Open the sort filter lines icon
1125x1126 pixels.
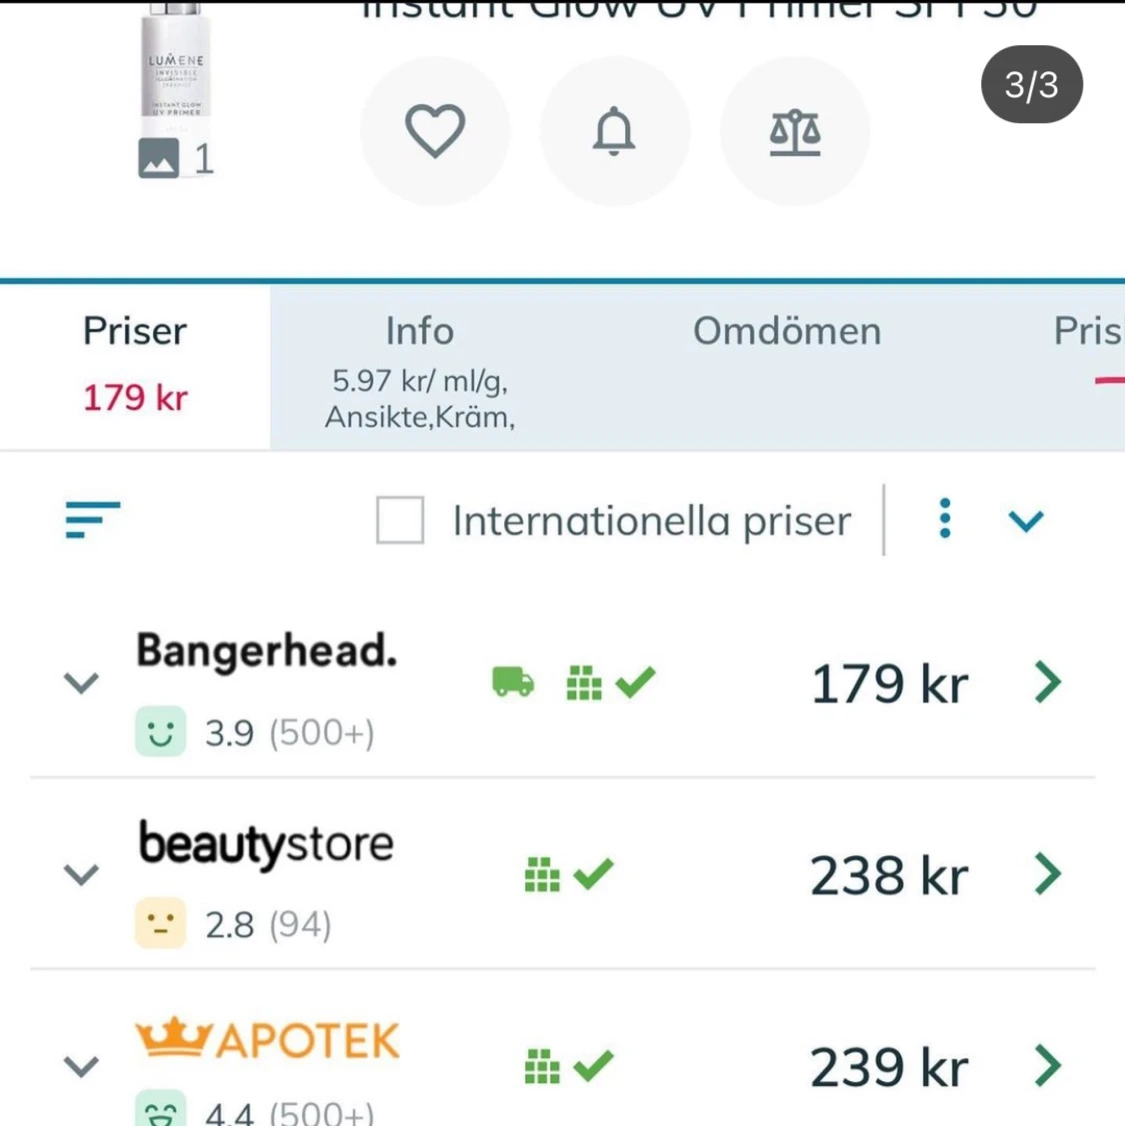(92, 519)
